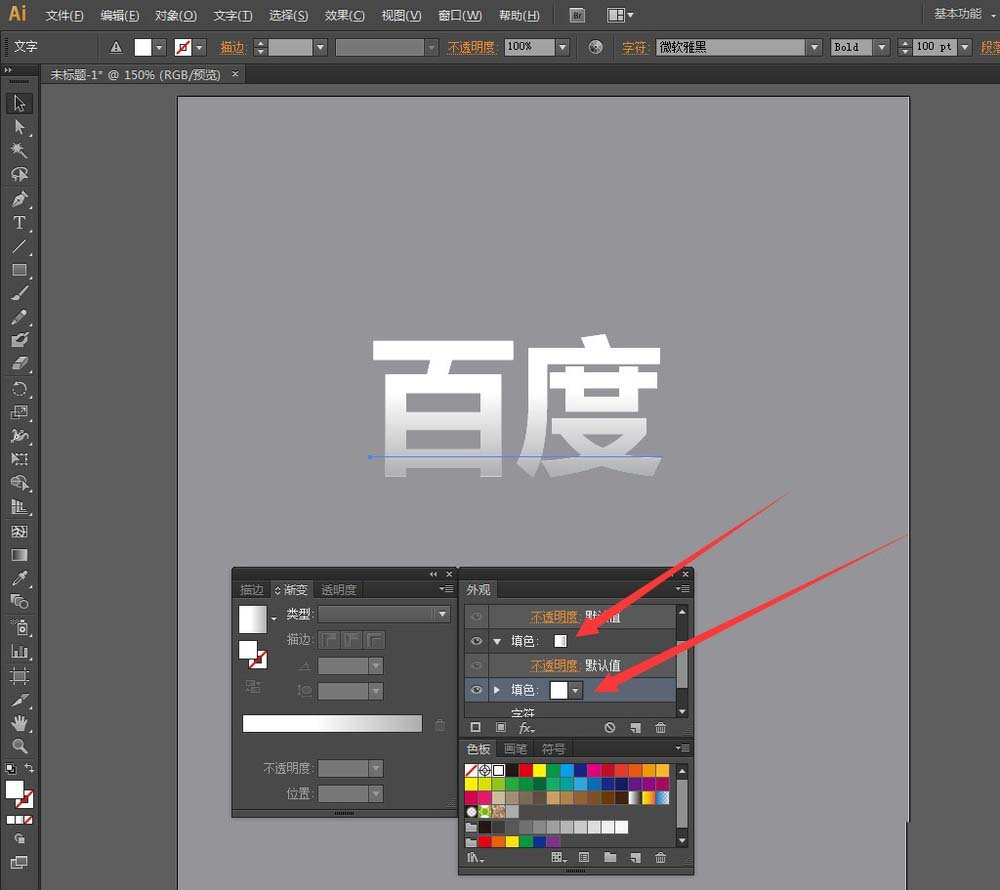Click the 字符 link in control bar
Viewport: 1000px width, 890px height.
pyautogui.click(x=635, y=47)
